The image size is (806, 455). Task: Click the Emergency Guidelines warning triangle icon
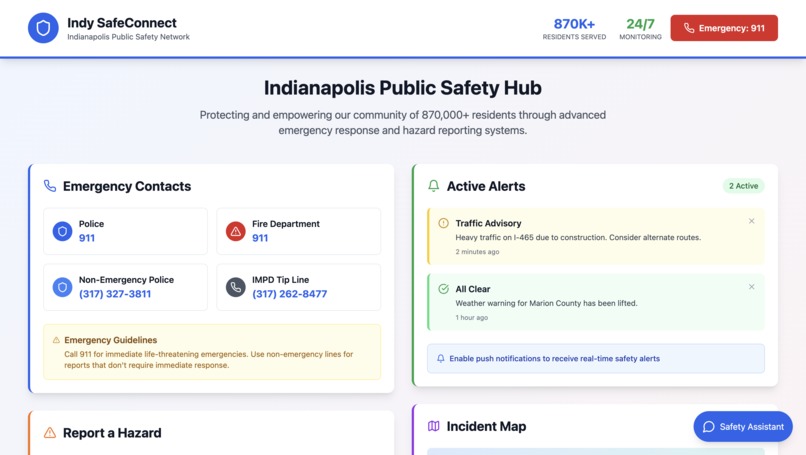tap(56, 340)
